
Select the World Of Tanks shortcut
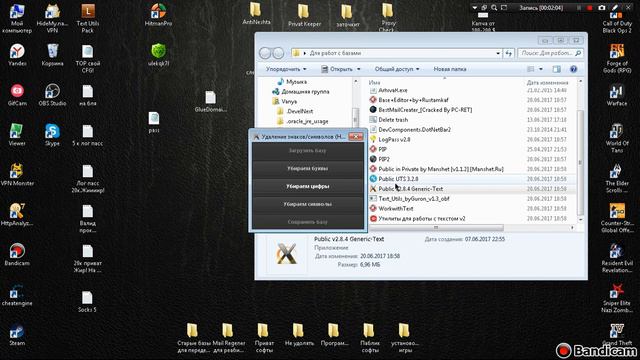[x=617, y=138]
